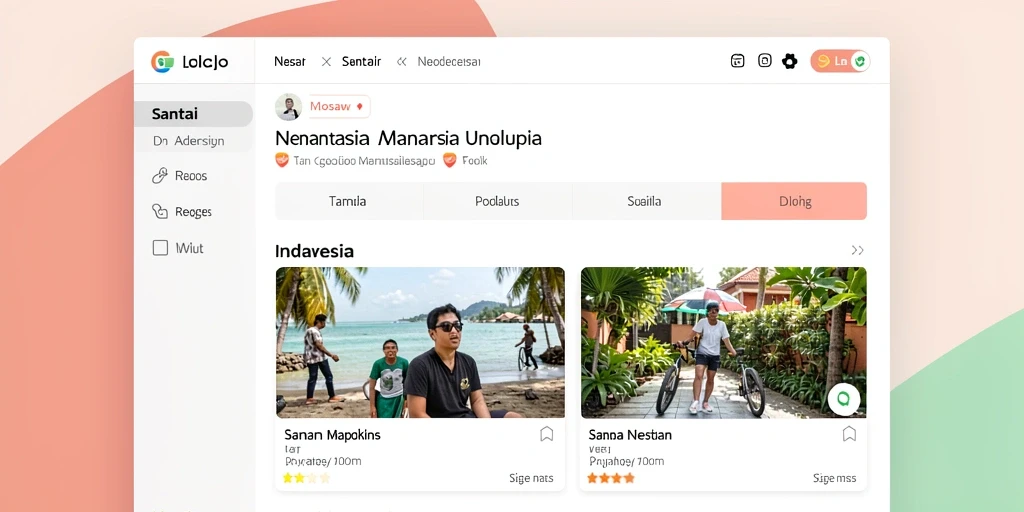Open the Neodecesai menu item
Image resolution: width=1024 pixels, height=512 pixels.
pos(449,61)
